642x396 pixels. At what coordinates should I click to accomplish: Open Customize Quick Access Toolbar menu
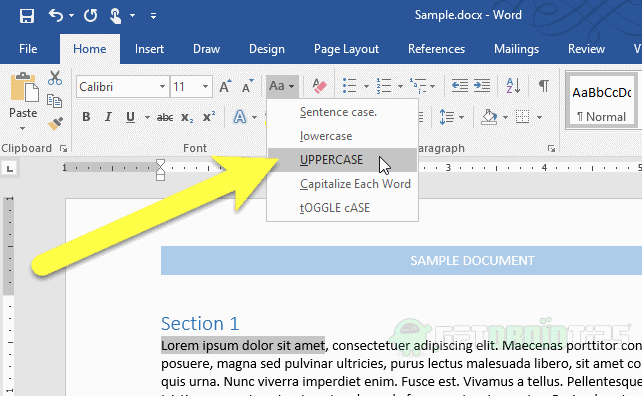[153, 16]
